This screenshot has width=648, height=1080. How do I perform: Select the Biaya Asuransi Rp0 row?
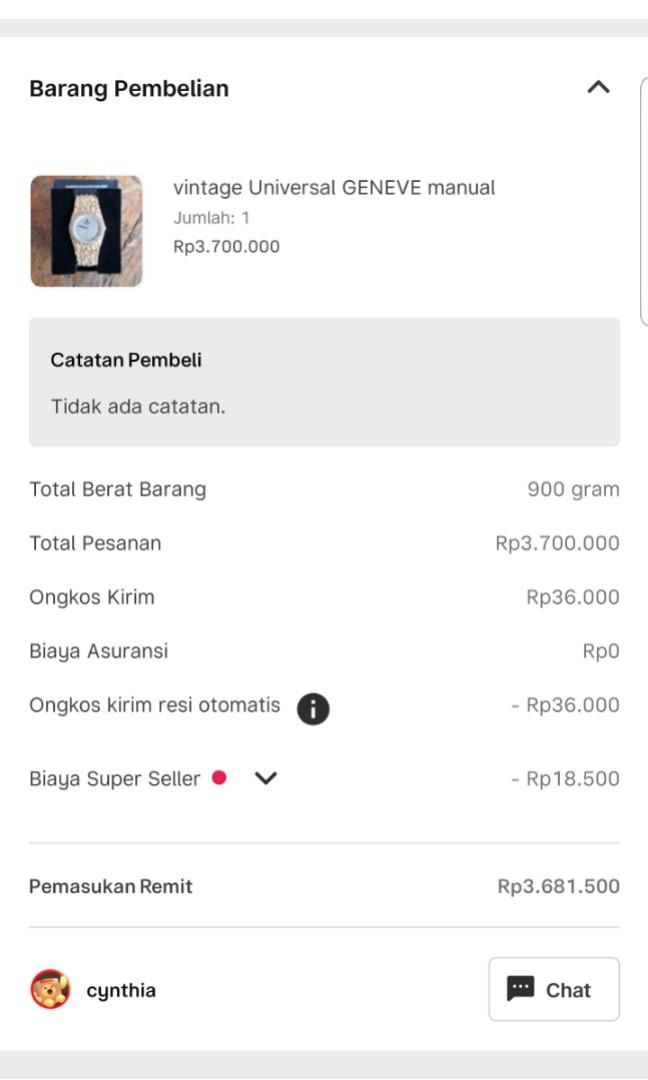point(324,650)
